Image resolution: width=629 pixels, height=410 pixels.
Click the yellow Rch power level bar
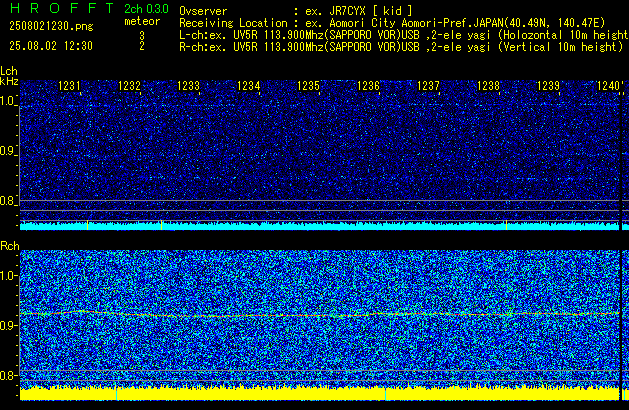[x=319, y=394]
